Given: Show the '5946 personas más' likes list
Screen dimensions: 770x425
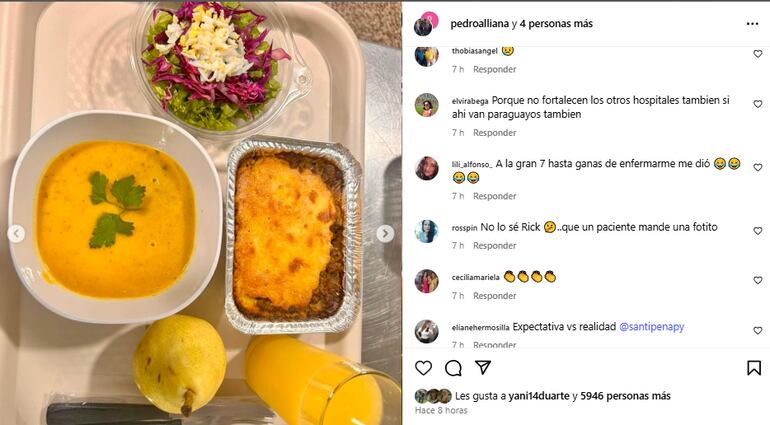Looking at the screenshot, I should coord(625,396).
